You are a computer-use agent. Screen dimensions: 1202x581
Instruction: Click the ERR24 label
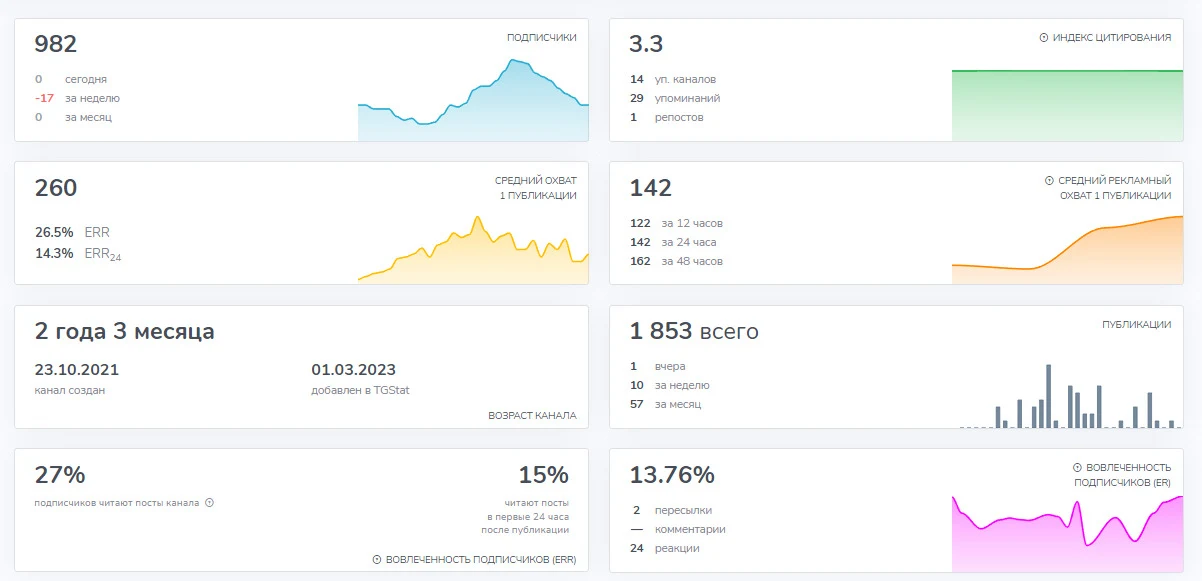click(103, 254)
